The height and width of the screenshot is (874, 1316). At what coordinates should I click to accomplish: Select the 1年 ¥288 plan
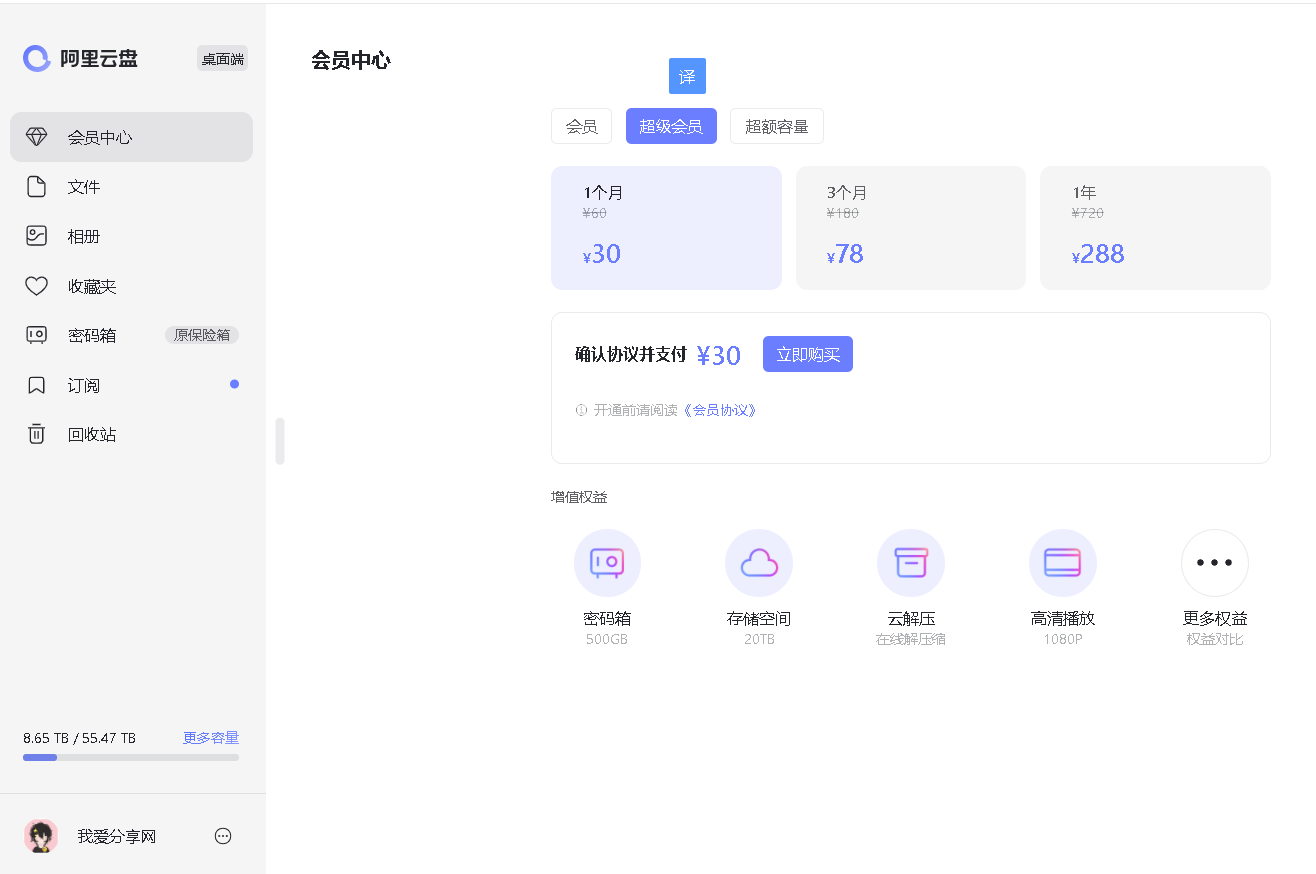[x=1155, y=228]
